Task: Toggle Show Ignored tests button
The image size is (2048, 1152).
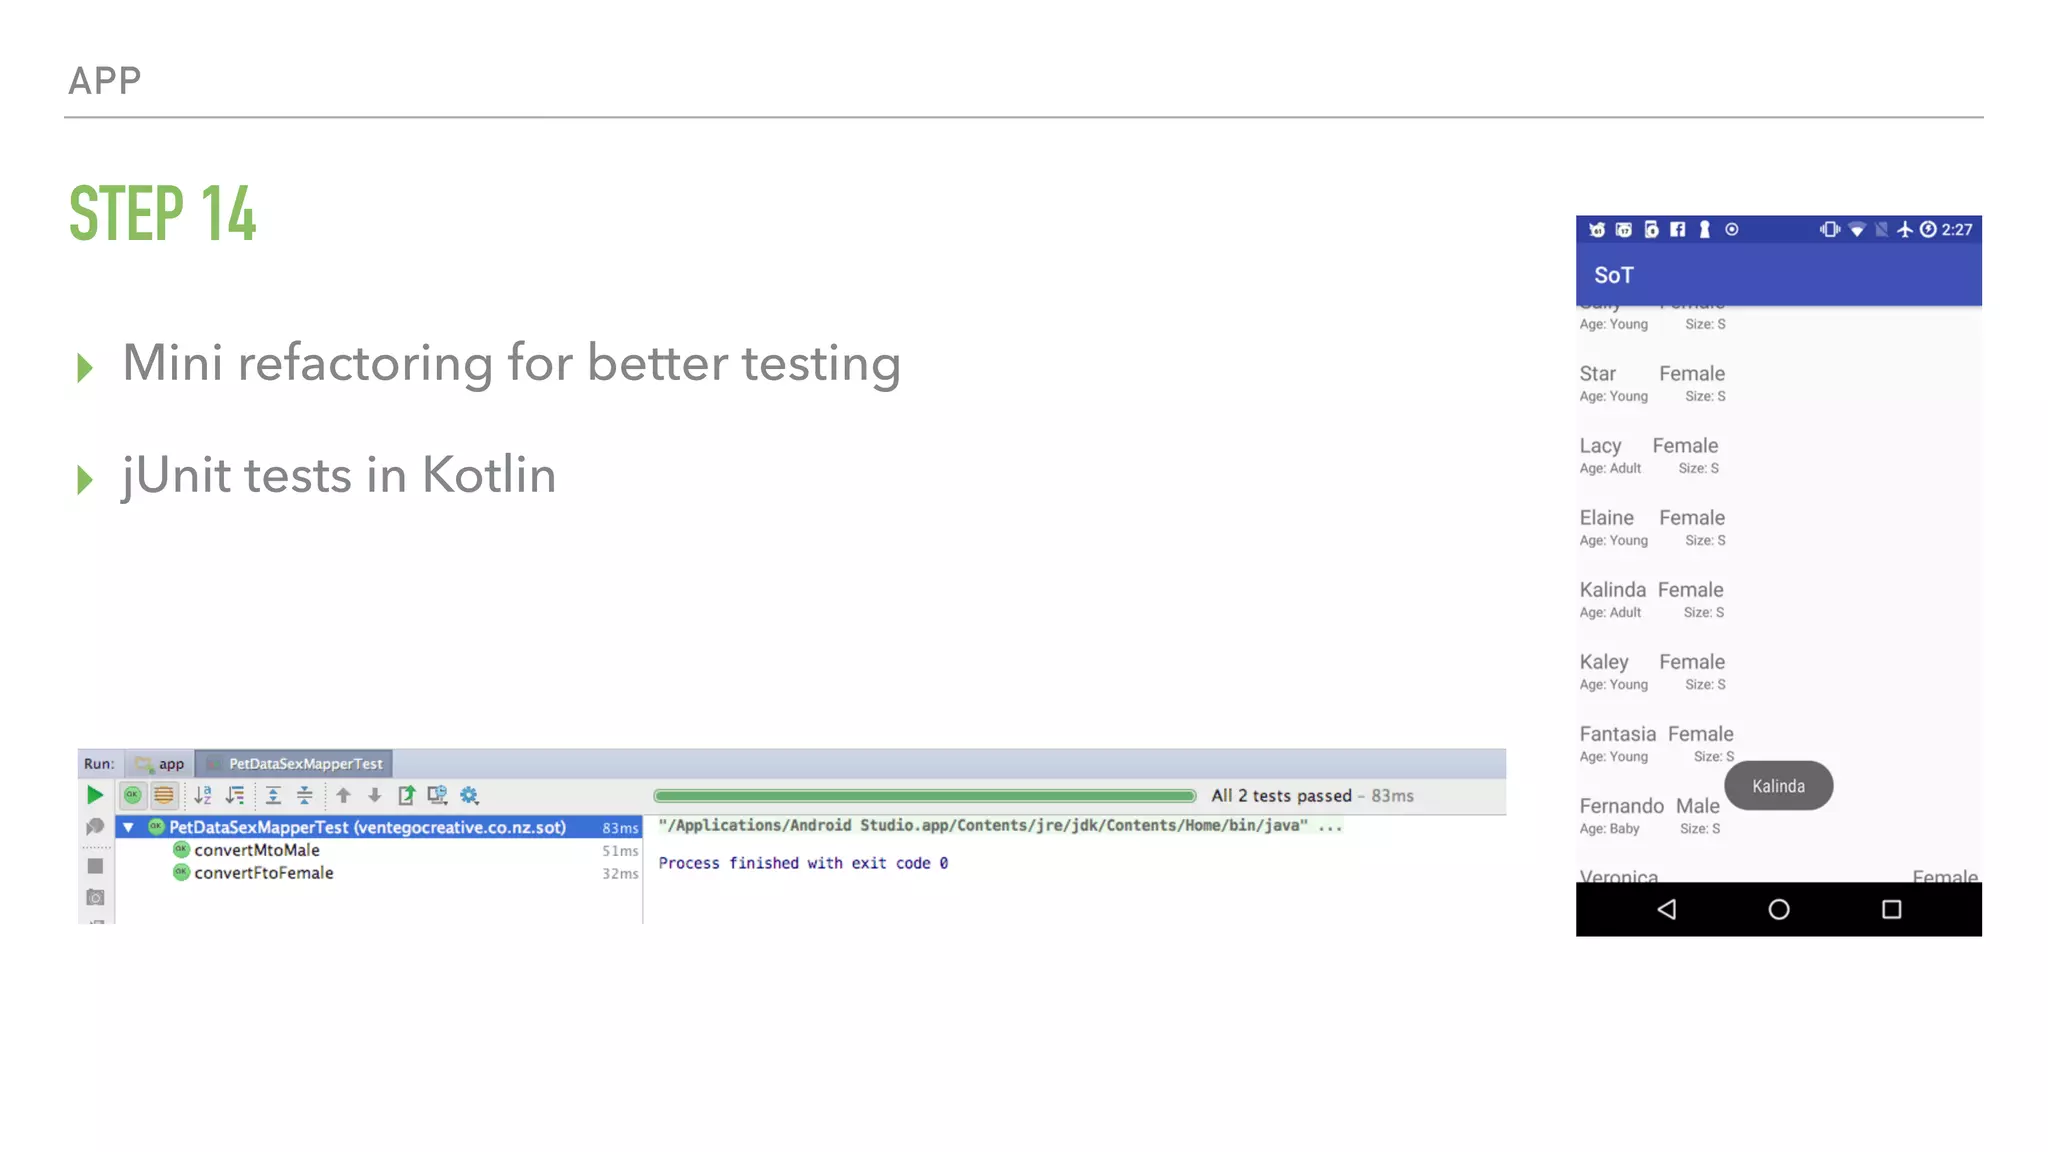Action: 164,795
